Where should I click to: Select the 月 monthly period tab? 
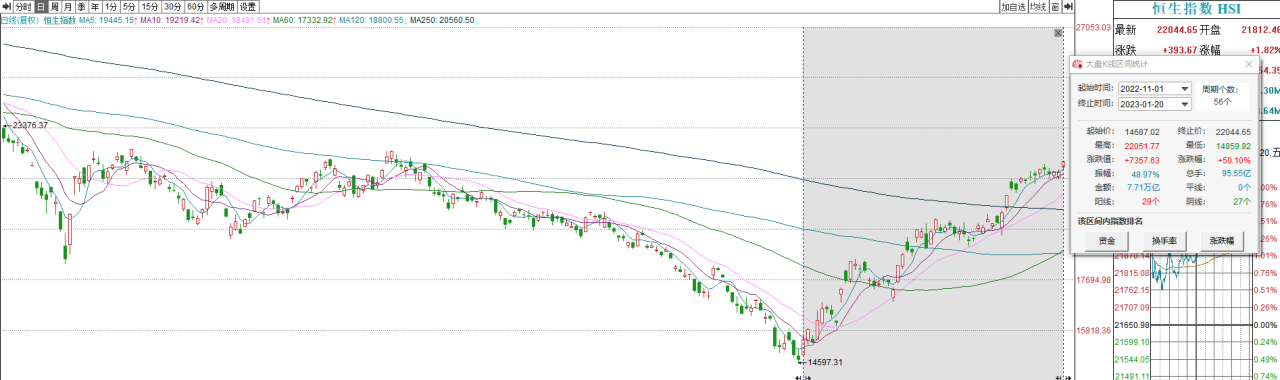(x=68, y=6)
